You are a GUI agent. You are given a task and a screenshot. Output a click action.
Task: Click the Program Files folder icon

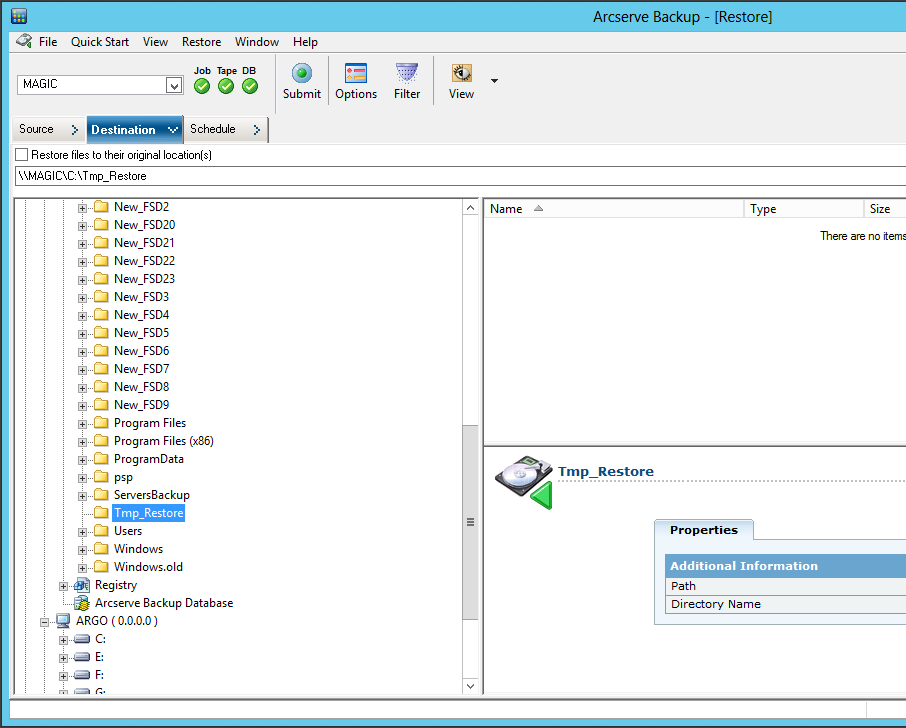click(x=101, y=422)
